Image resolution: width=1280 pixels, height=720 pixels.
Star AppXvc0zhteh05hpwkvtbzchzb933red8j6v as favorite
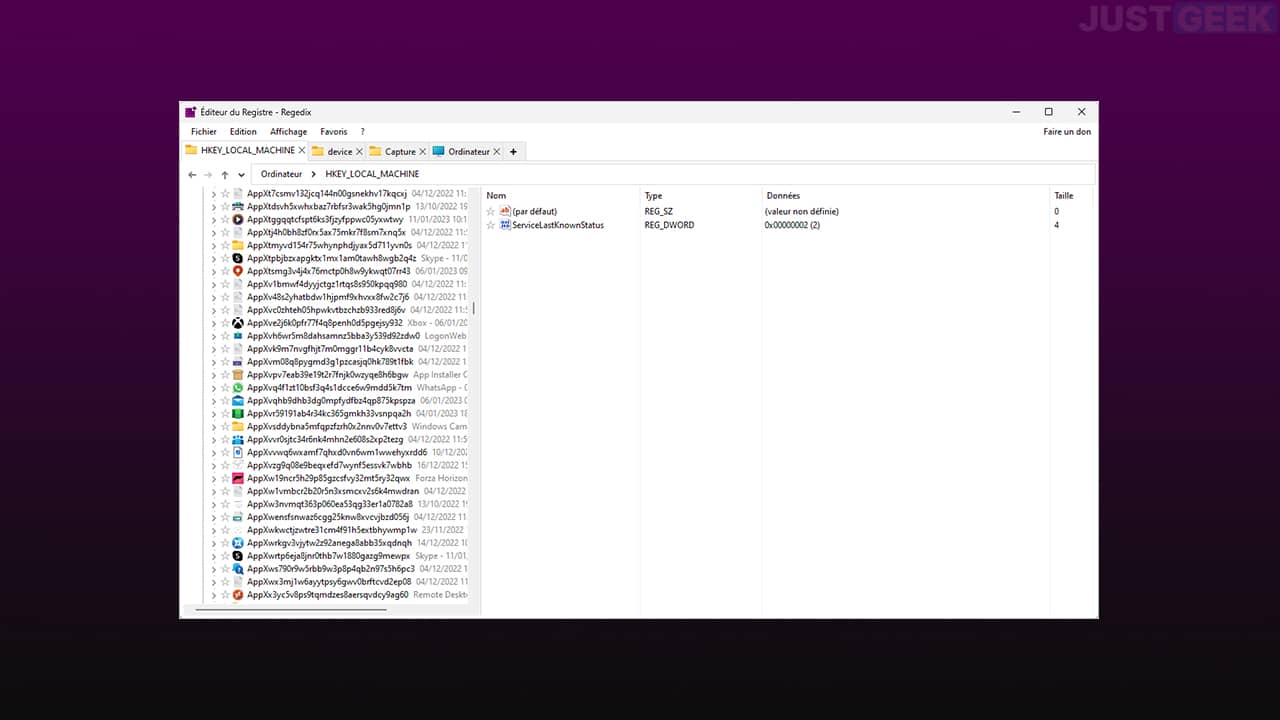coord(225,310)
